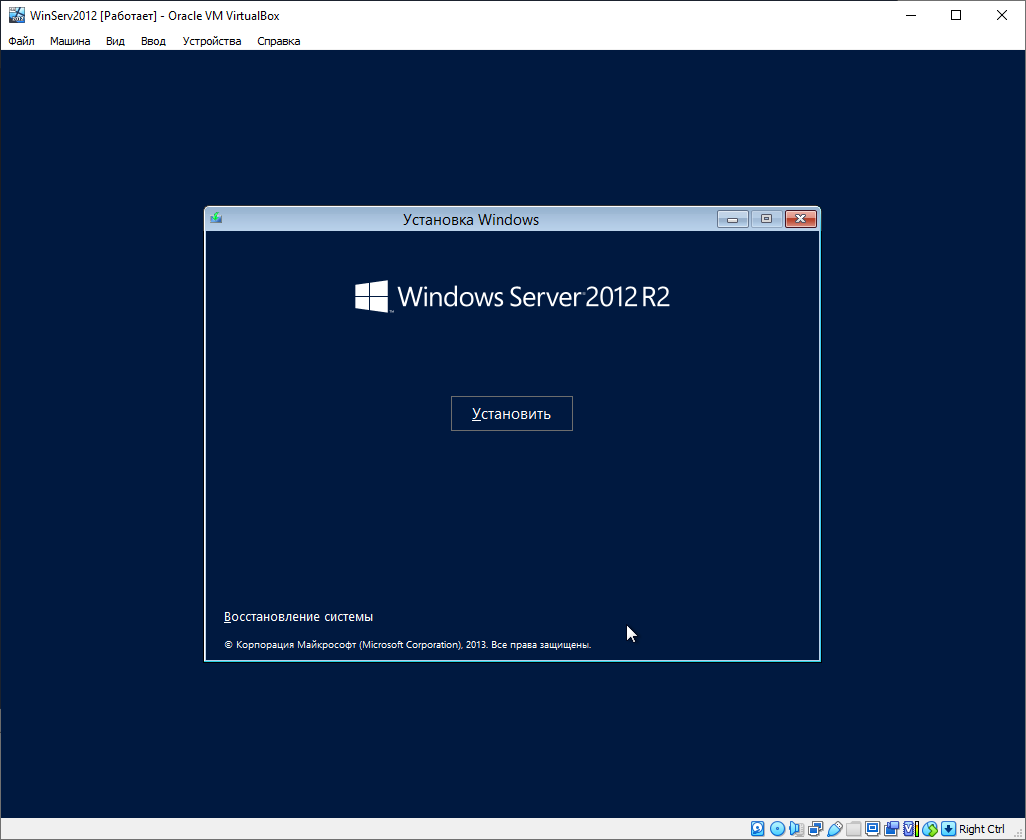Click the mouse integration status icon
The image size is (1026, 840).
[x=930, y=829]
